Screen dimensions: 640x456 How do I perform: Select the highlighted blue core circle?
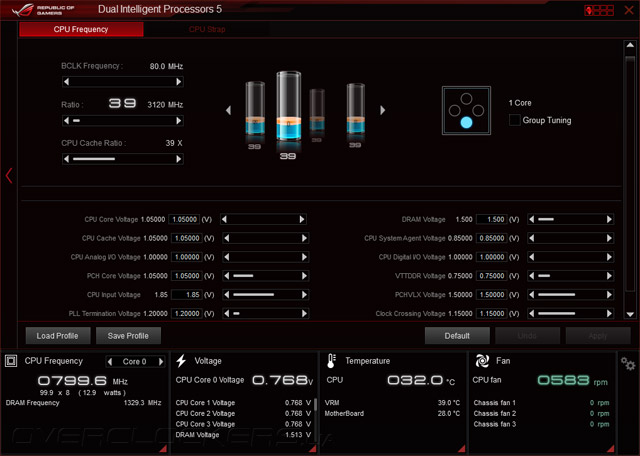pos(466,122)
